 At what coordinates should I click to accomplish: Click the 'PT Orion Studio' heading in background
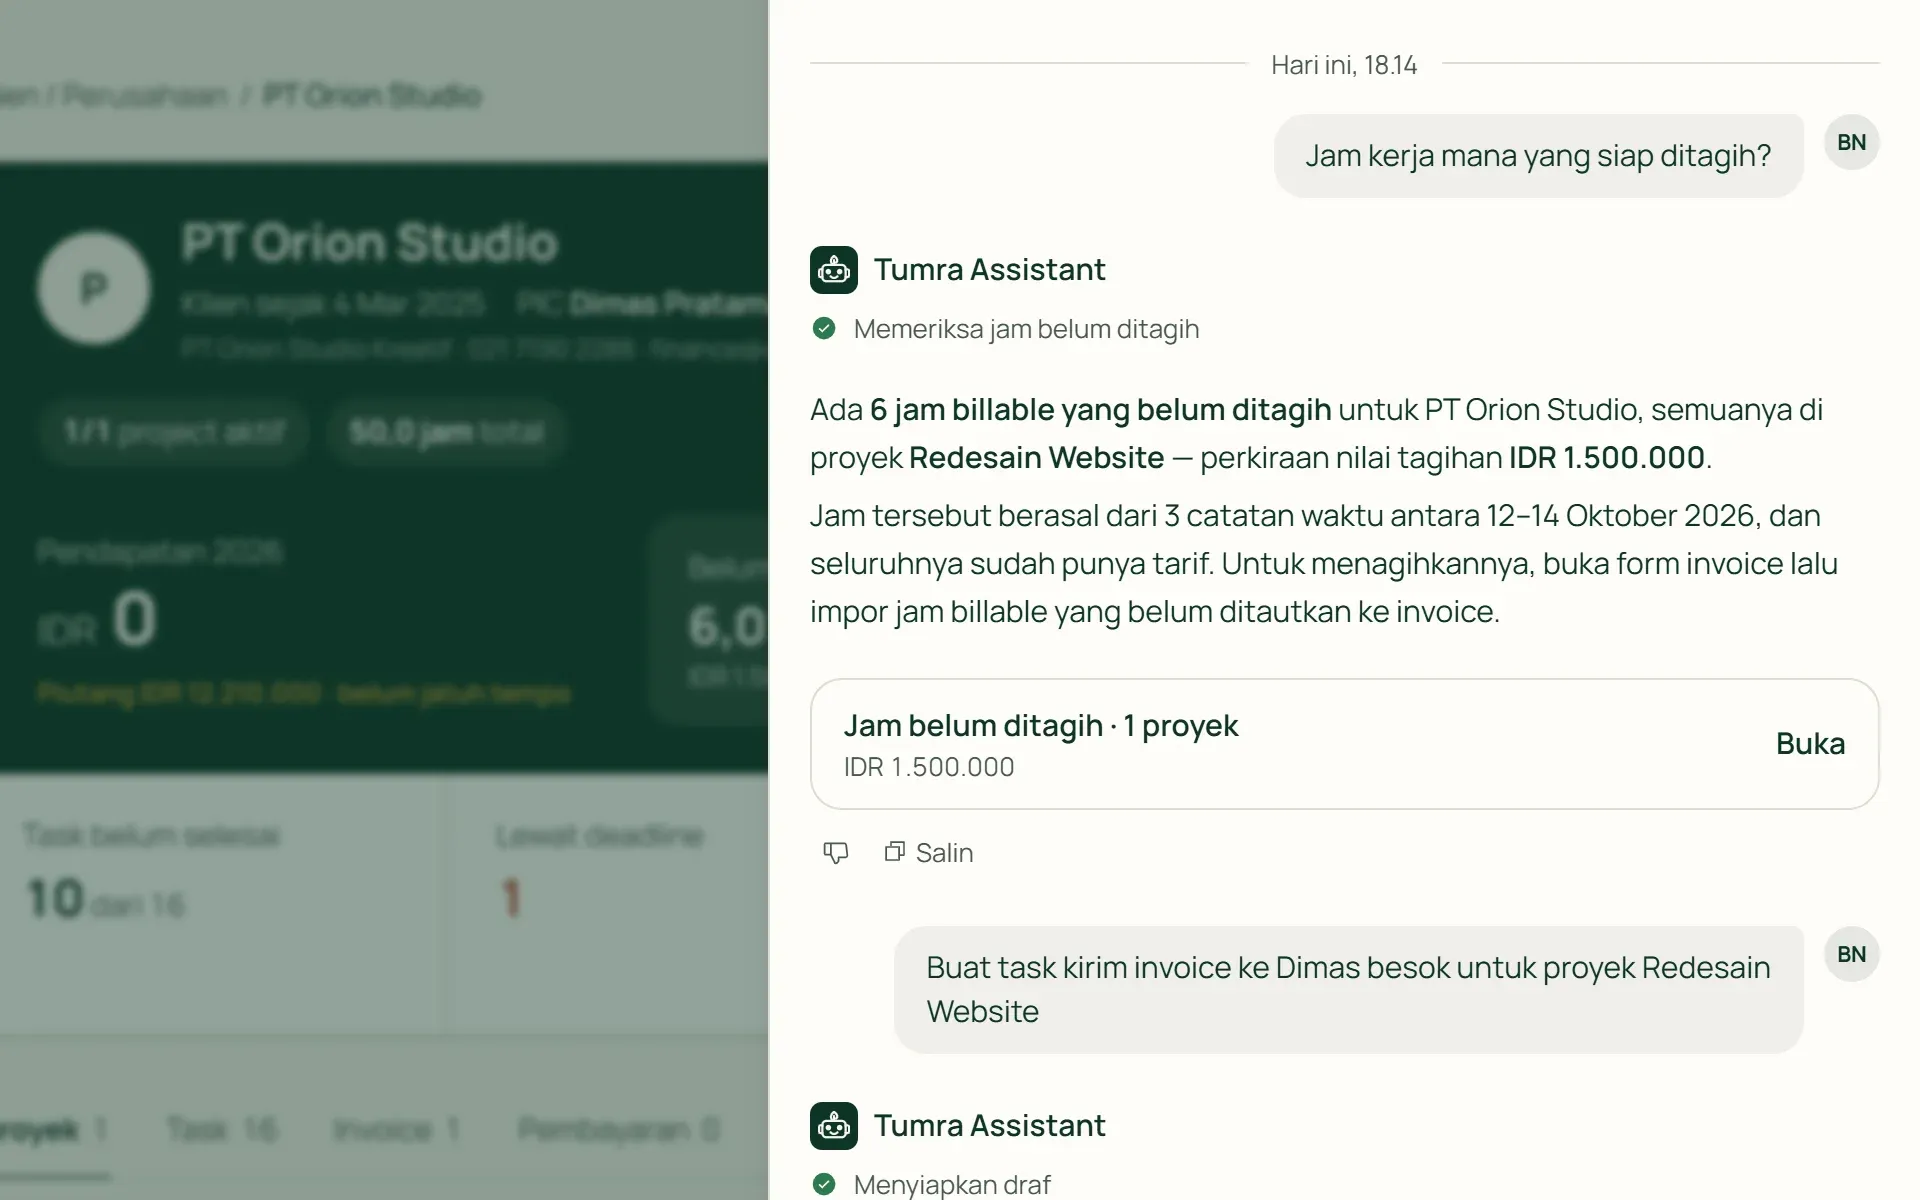click(x=370, y=243)
